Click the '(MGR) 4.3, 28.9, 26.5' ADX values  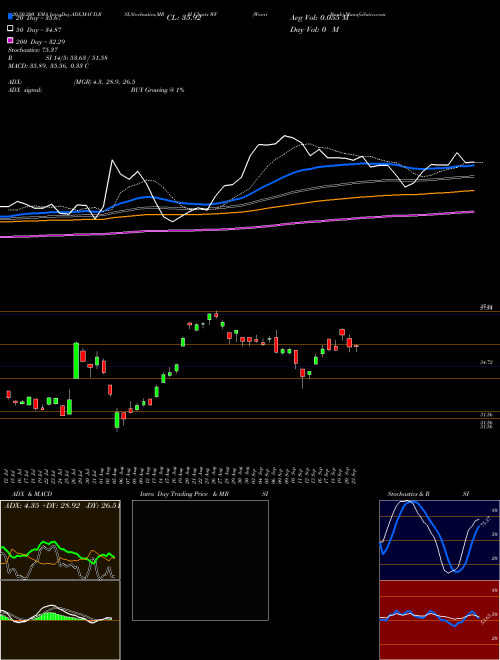pos(104,82)
